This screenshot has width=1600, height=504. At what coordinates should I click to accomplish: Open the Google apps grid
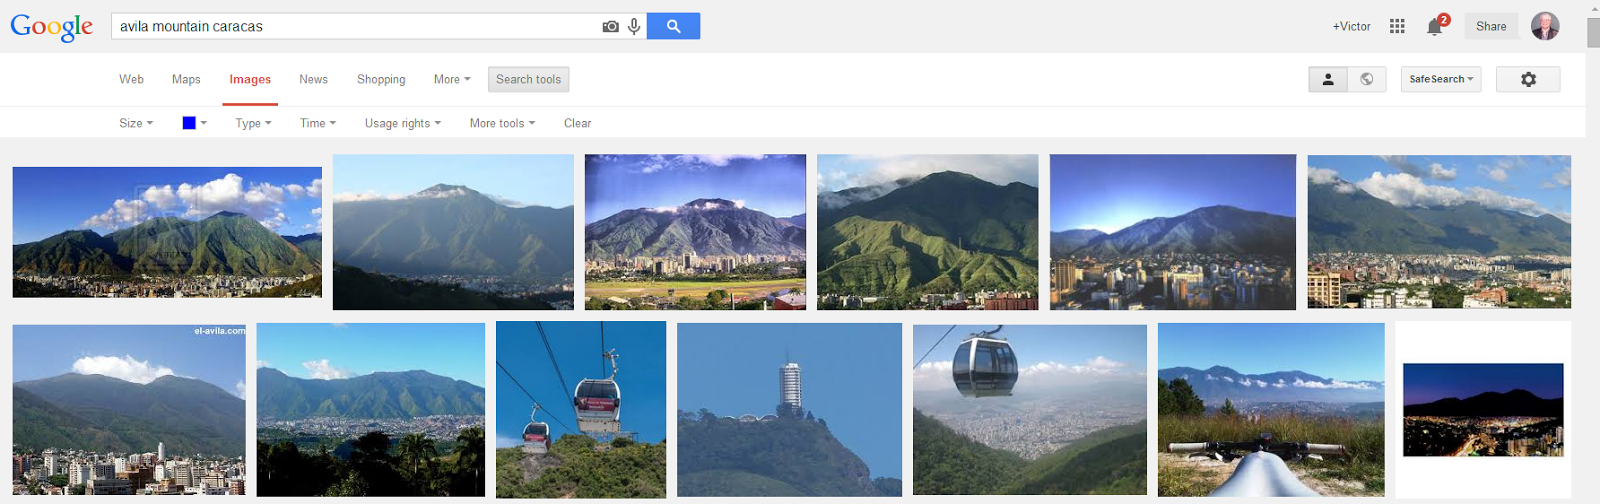coord(1397,26)
